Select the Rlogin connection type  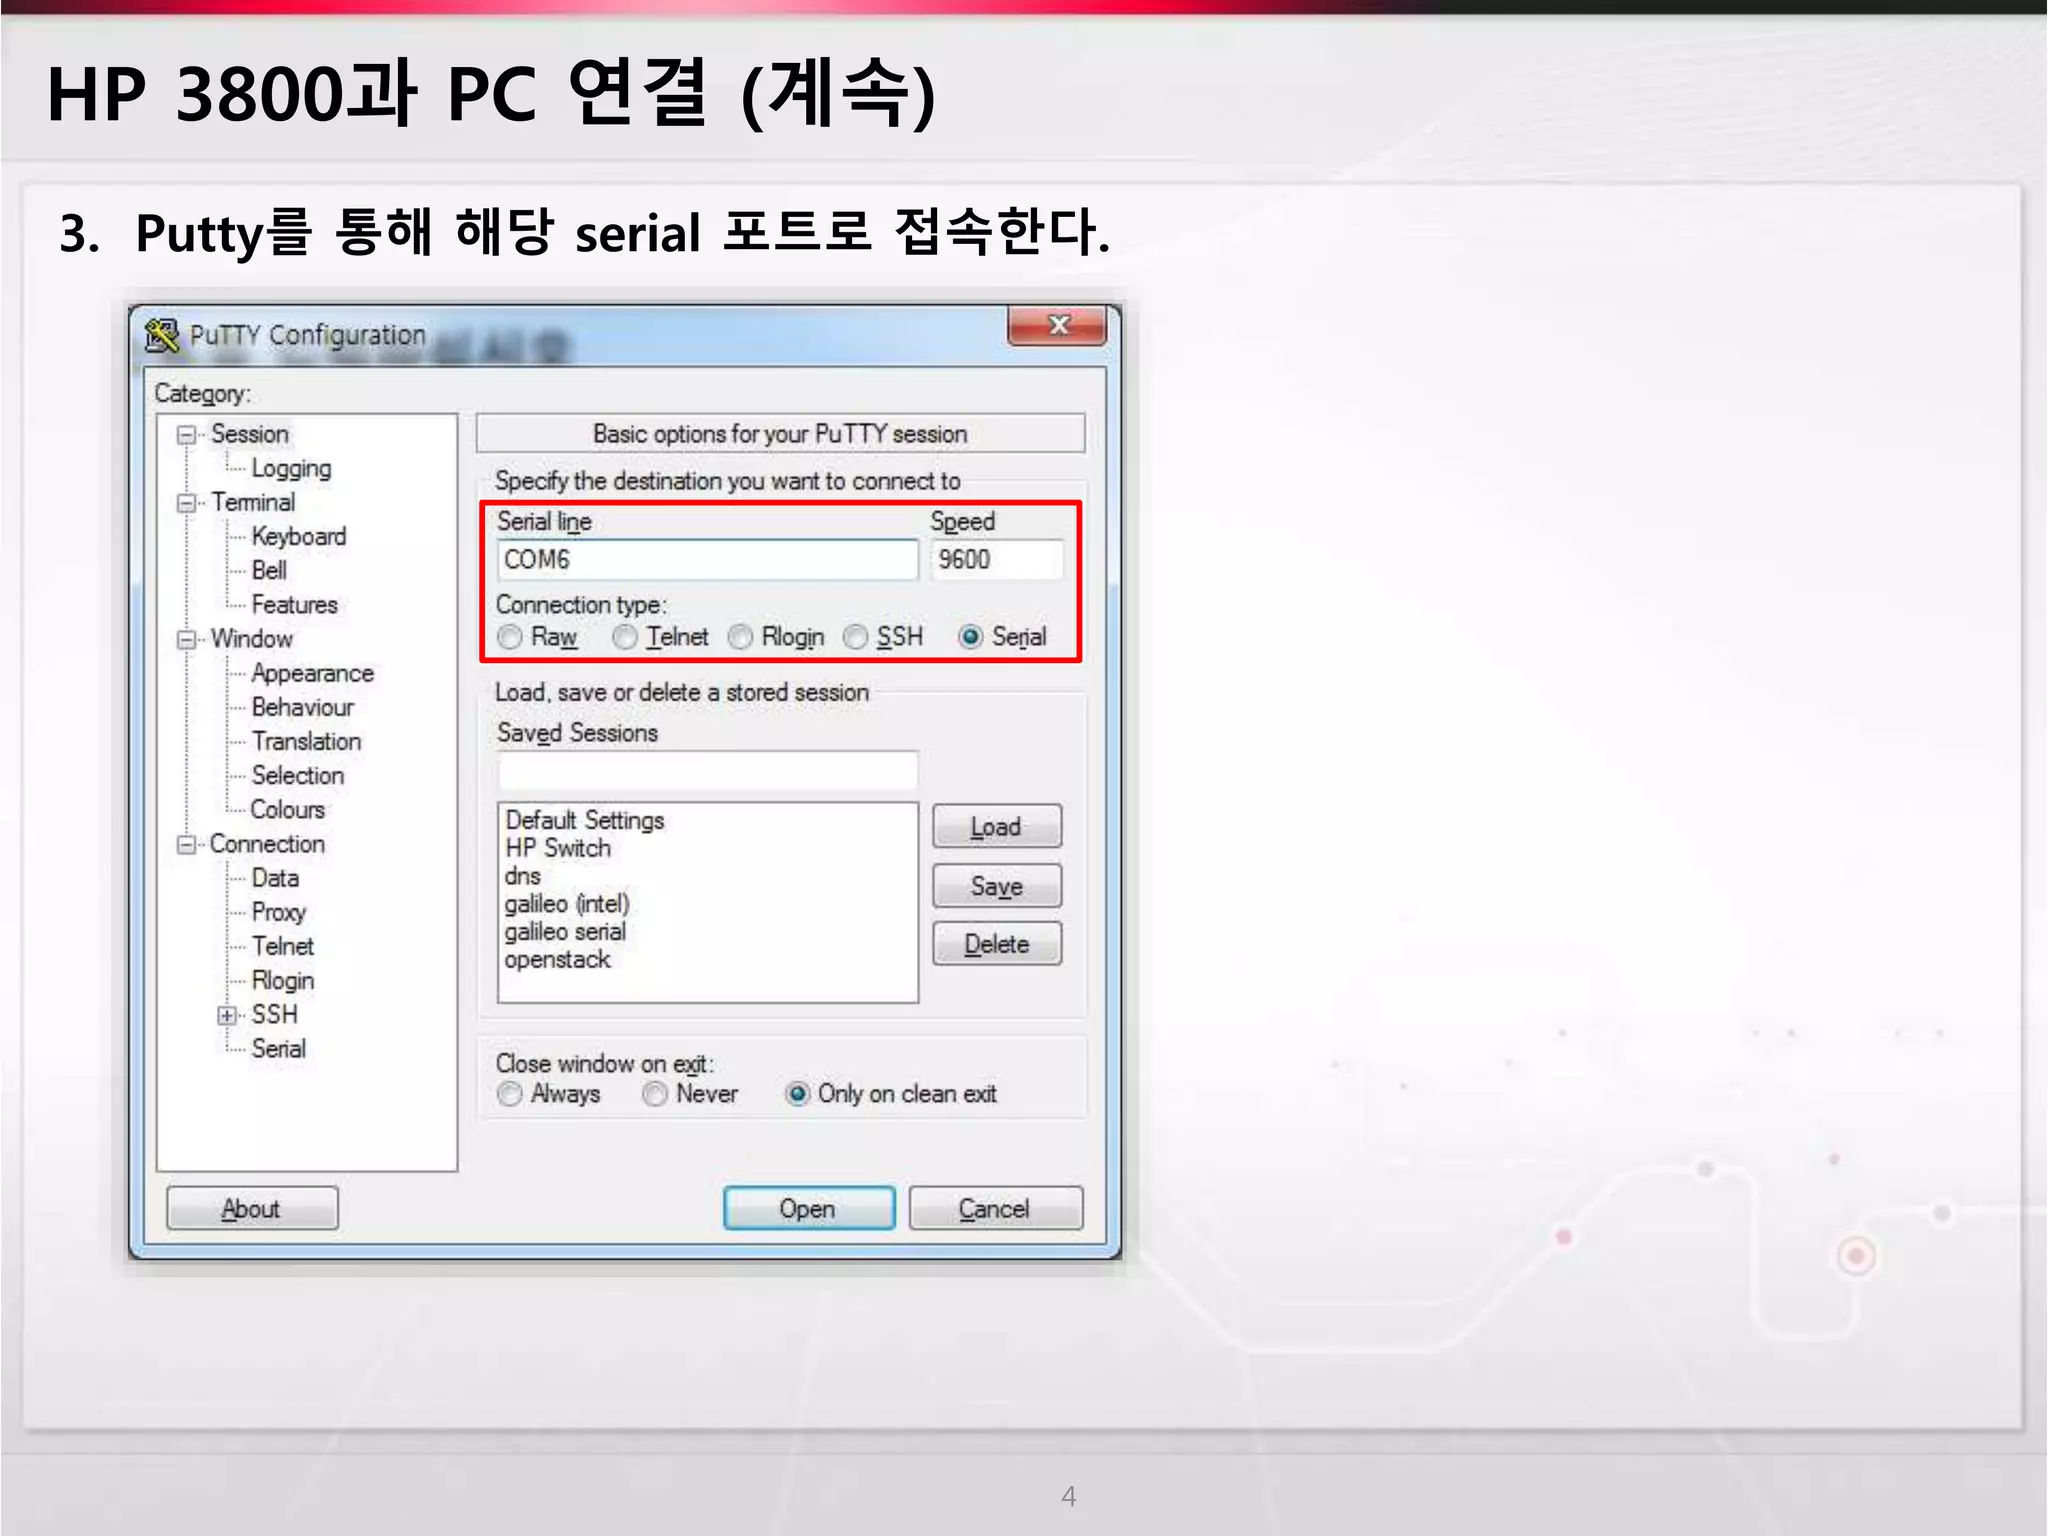pos(740,637)
